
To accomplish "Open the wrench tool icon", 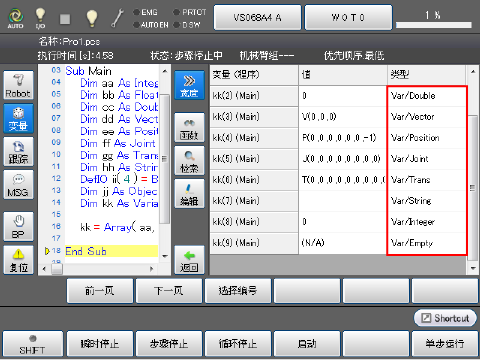I will [117, 18].
